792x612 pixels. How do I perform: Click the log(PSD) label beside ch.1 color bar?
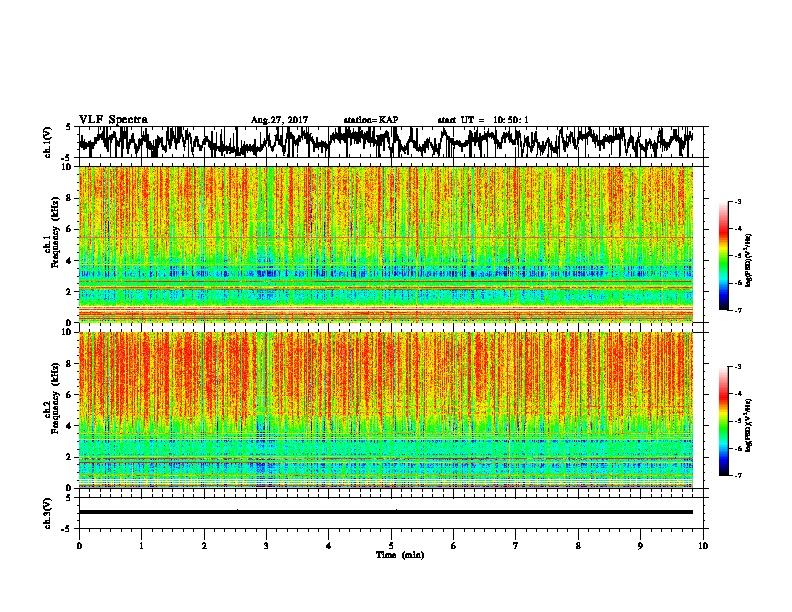click(x=749, y=260)
